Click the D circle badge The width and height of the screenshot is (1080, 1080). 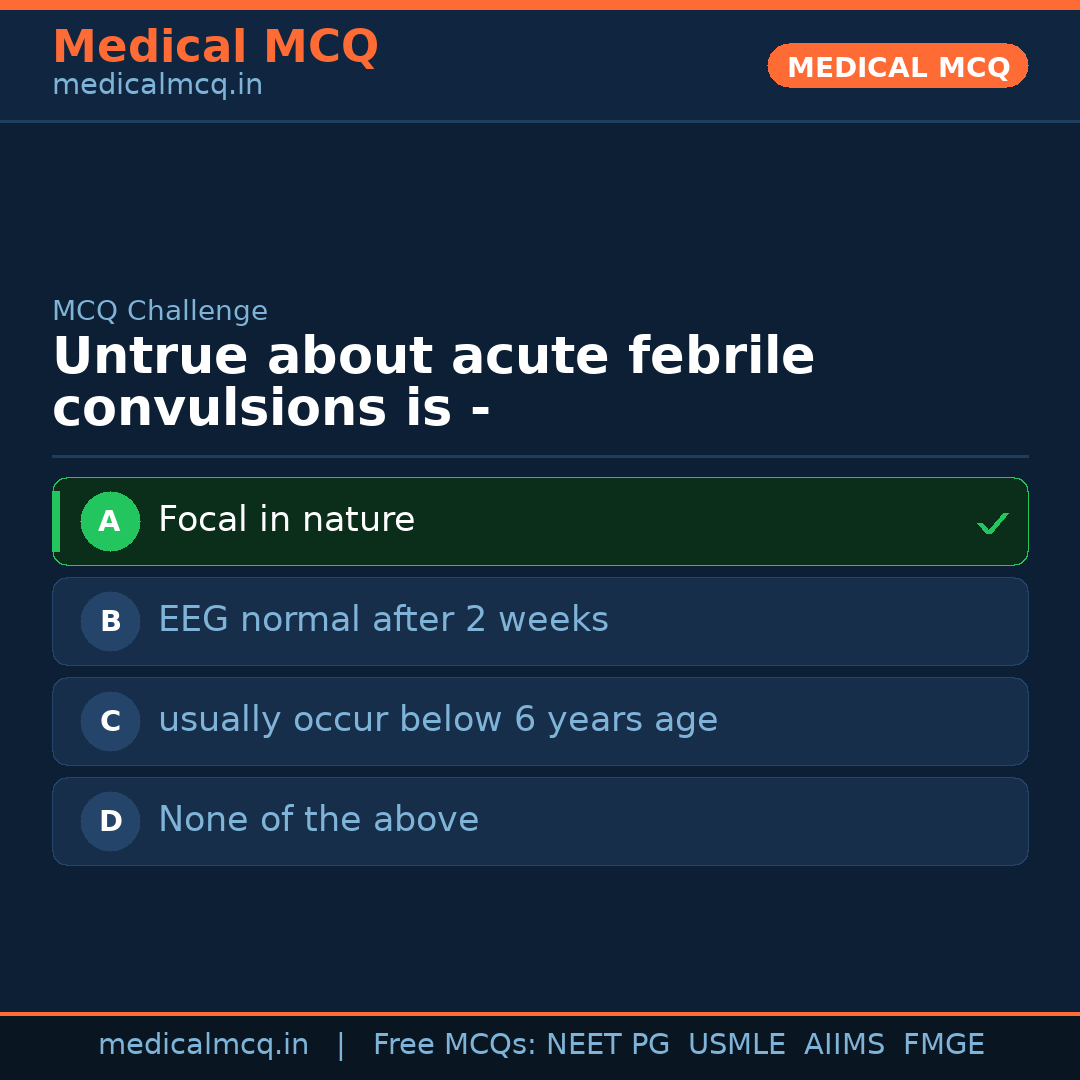tap(110, 822)
